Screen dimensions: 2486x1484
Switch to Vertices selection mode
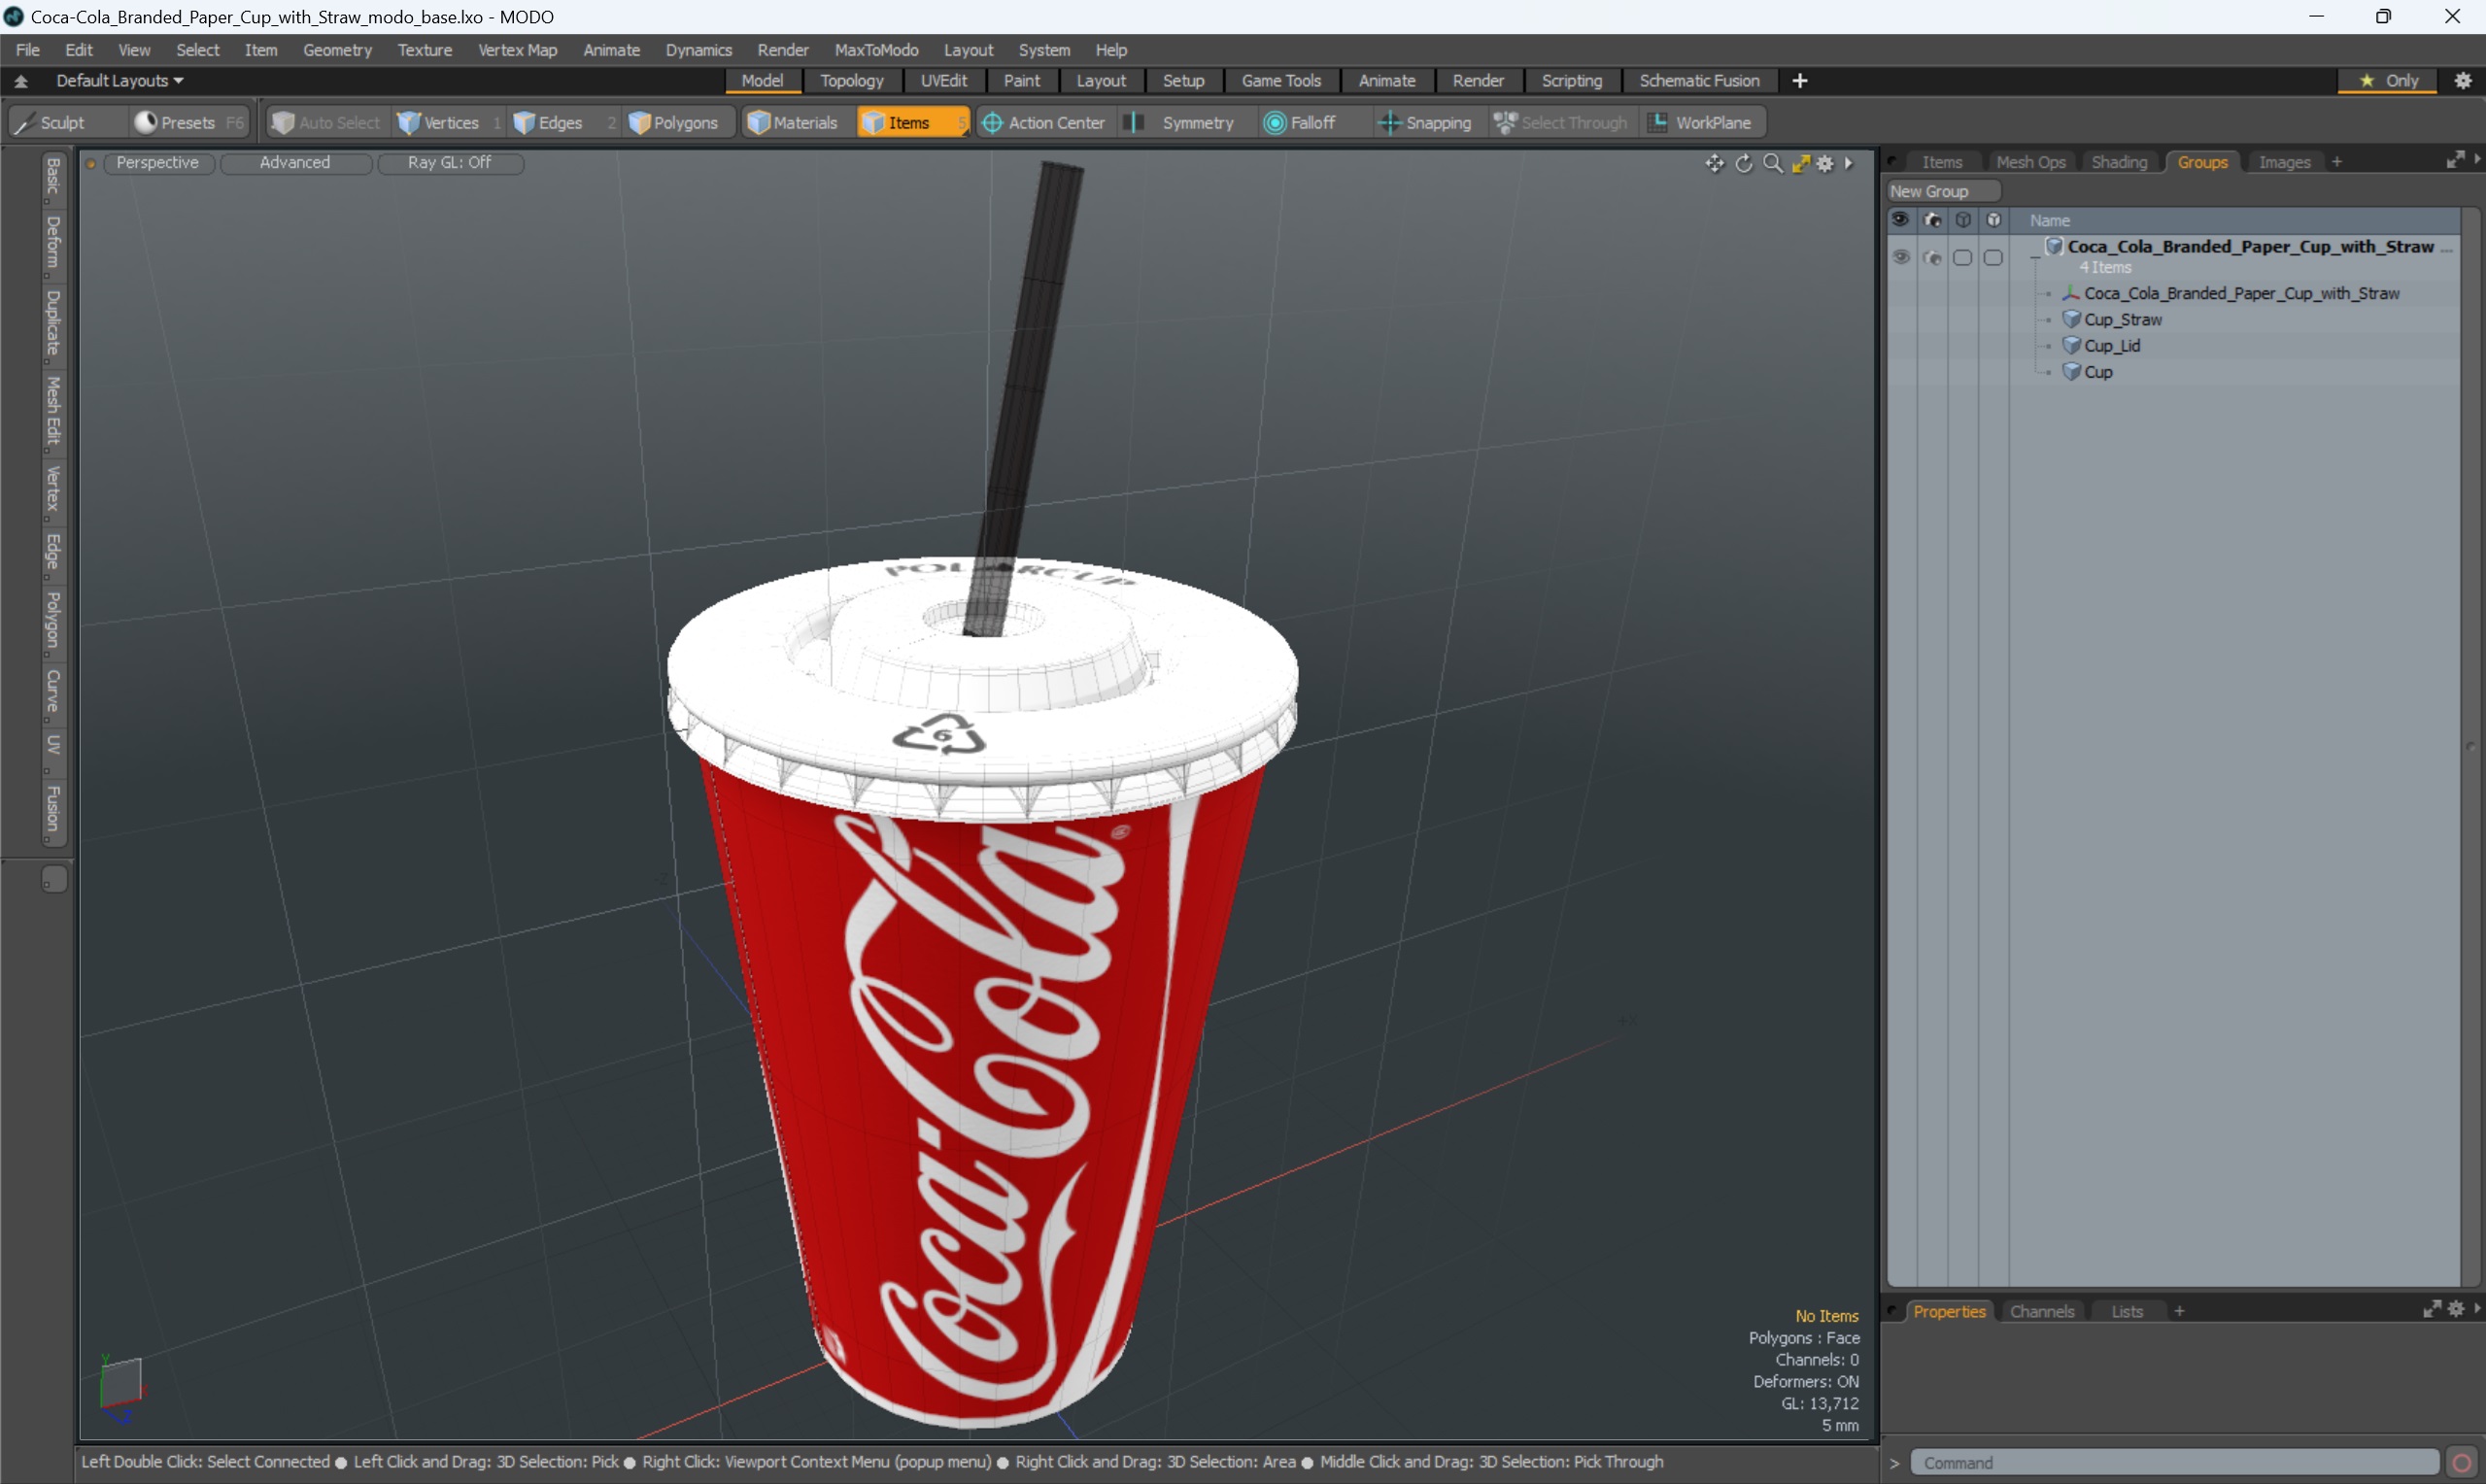tap(448, 122)
